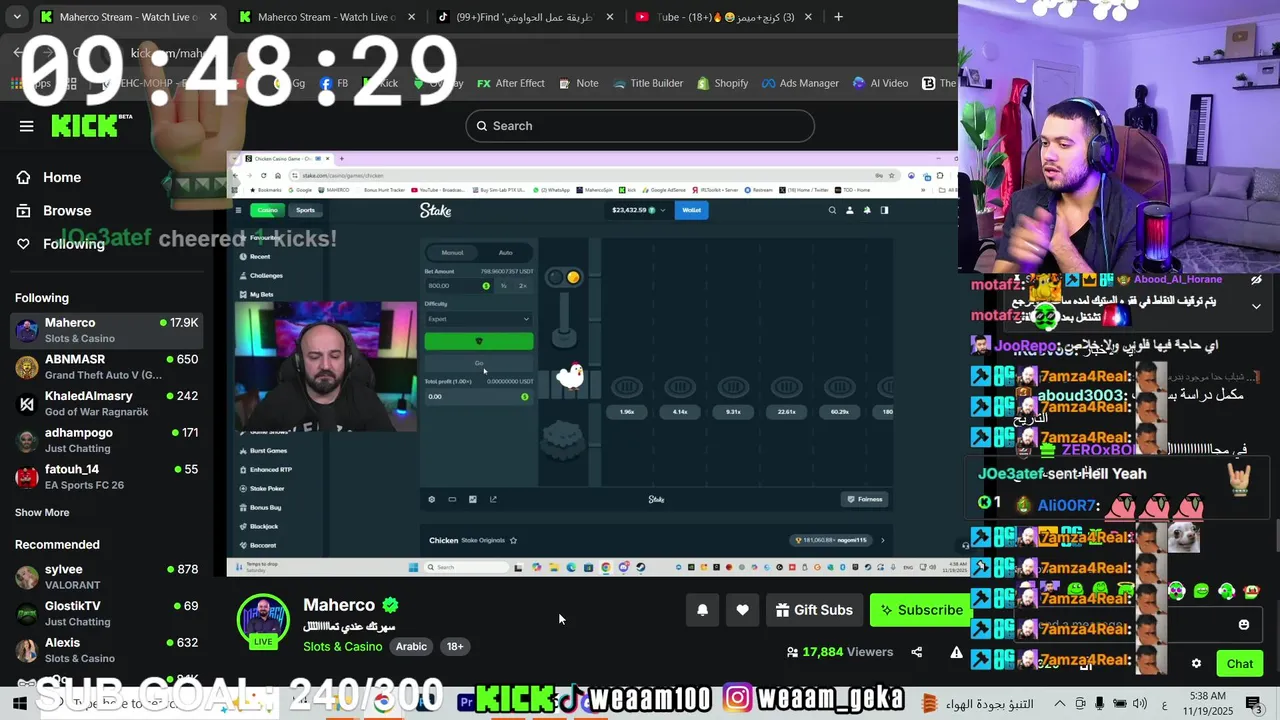Click Maherco's verified badge

pyautogui.click(x=390, y=605)
